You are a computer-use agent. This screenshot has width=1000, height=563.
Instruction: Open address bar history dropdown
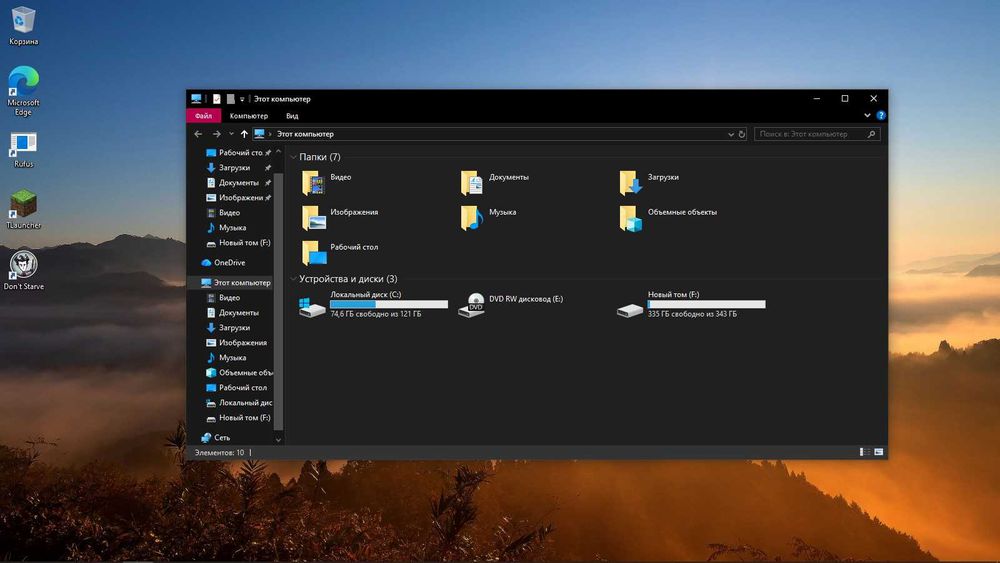731,134
